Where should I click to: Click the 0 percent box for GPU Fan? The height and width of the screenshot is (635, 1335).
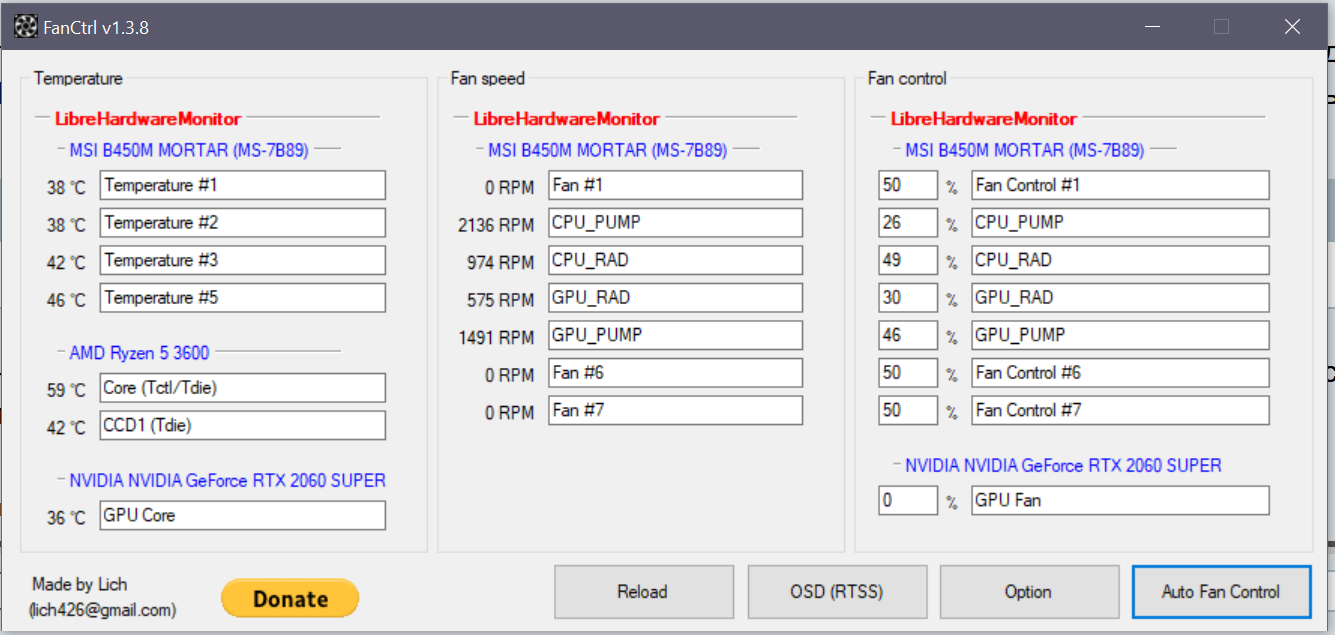[x=908, y=501]
